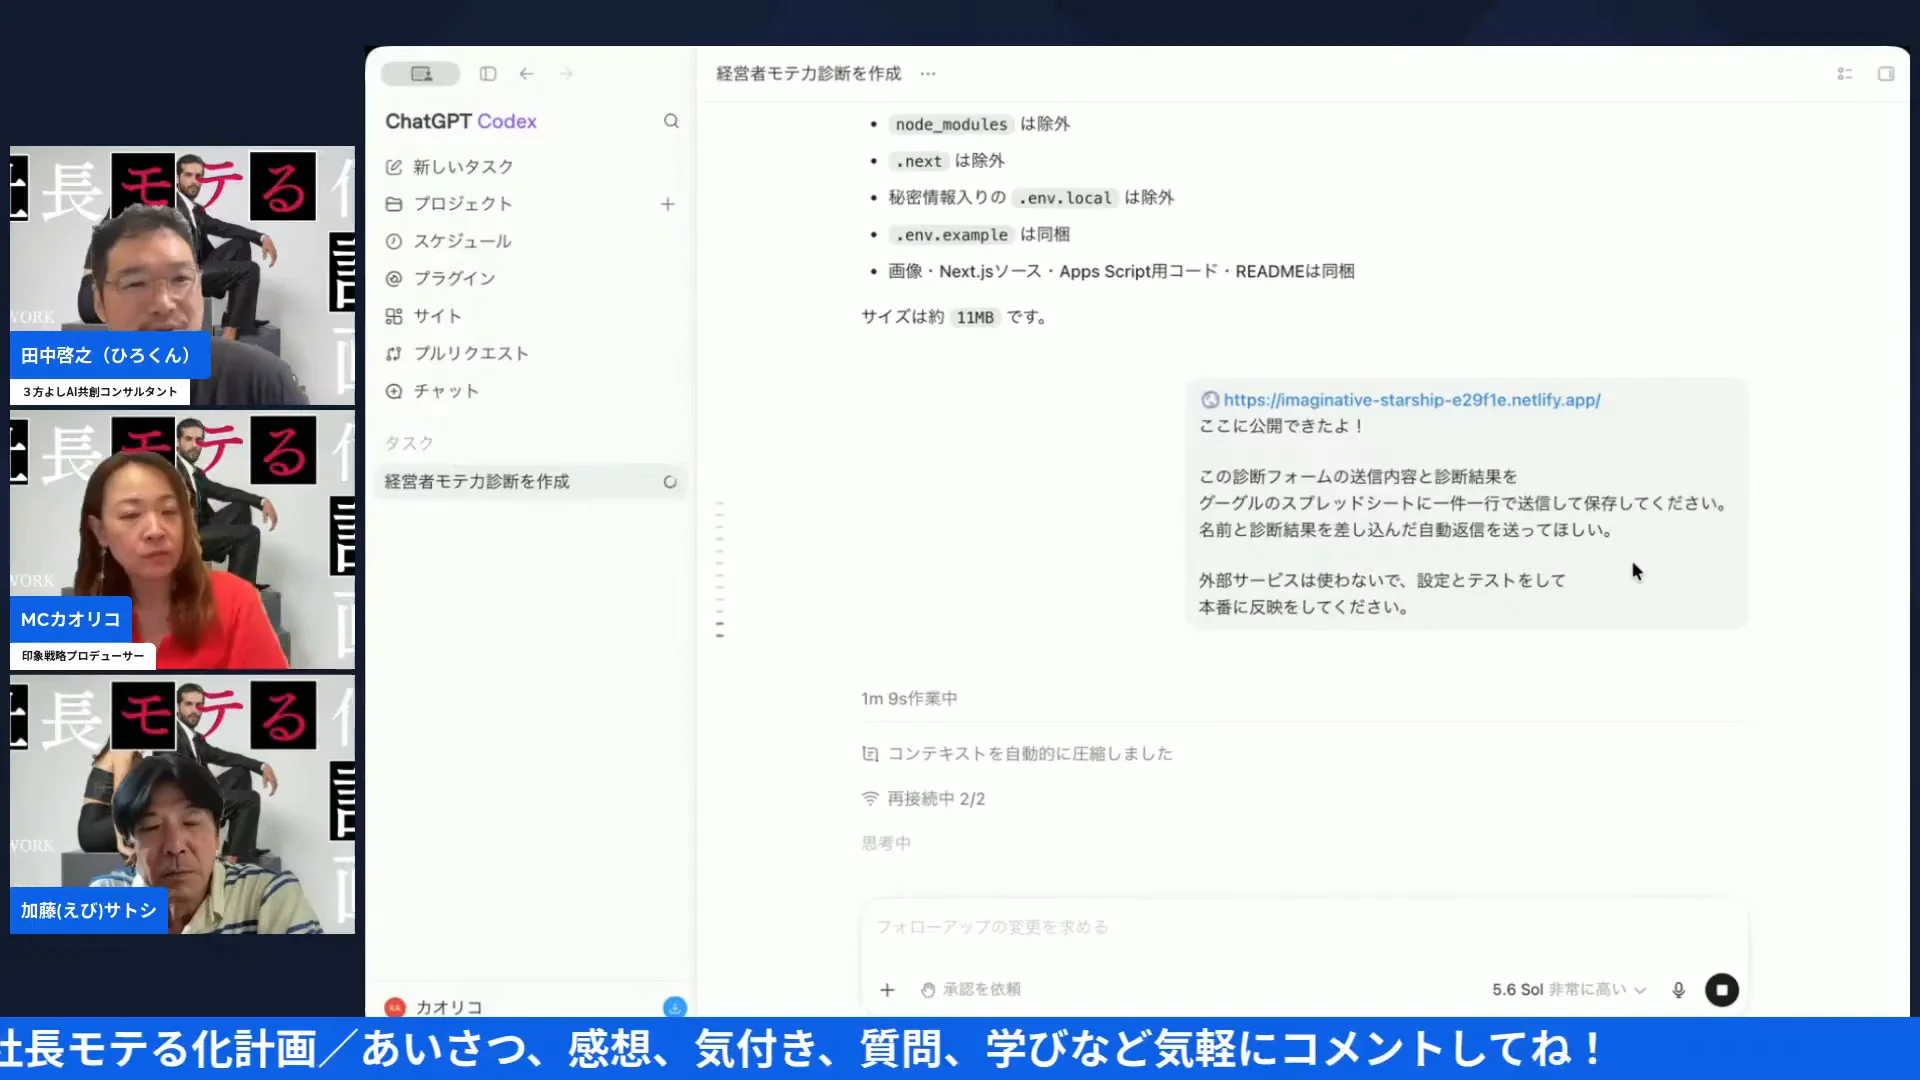Click the プロジェクト folder icon

[x=394, y=204]
